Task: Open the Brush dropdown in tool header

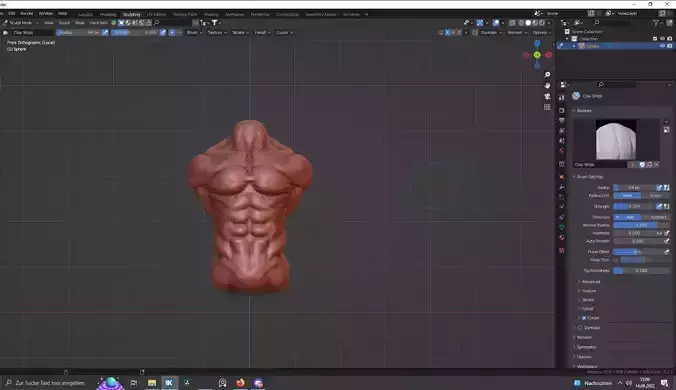Action: coord(194,33)
